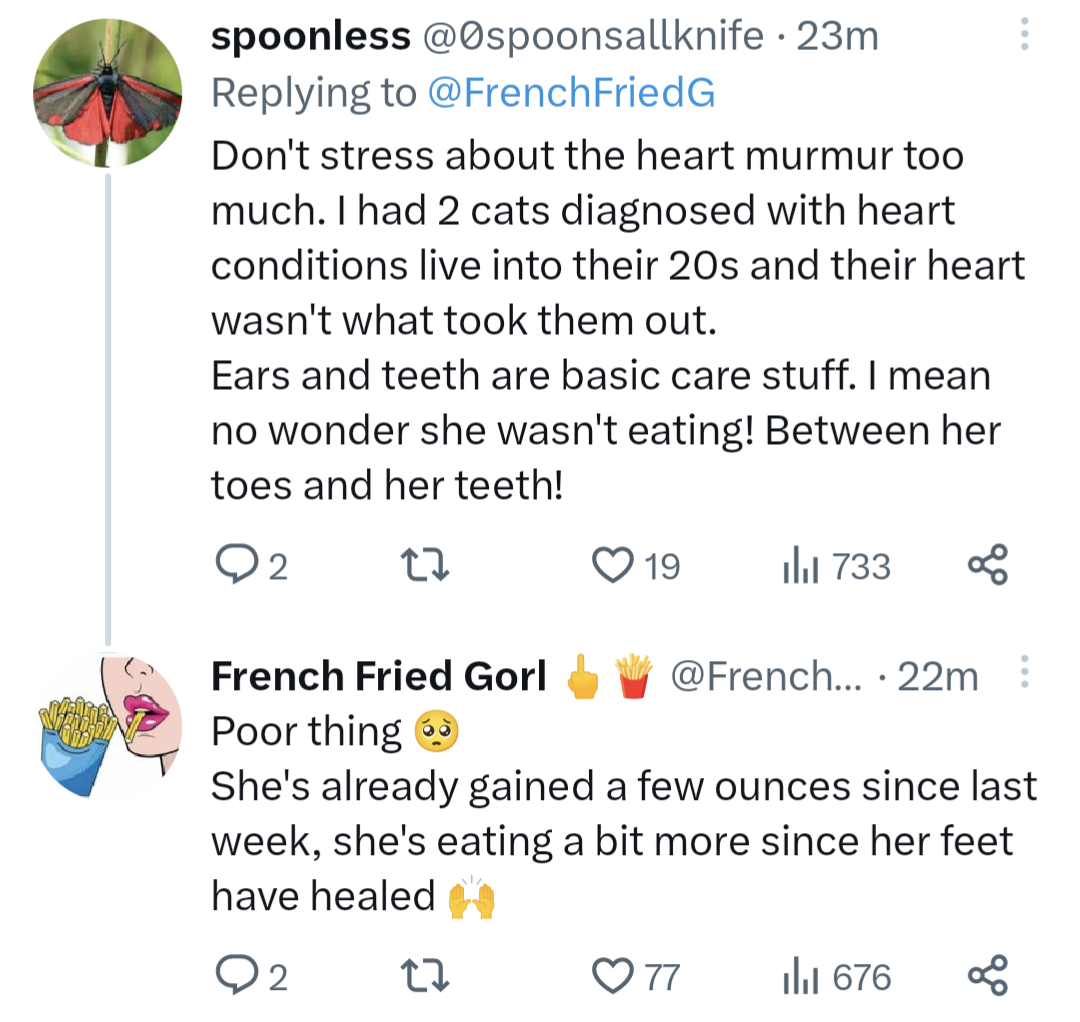
Task: Share French Fried Gorl's tweet
Action: (988, 975)
